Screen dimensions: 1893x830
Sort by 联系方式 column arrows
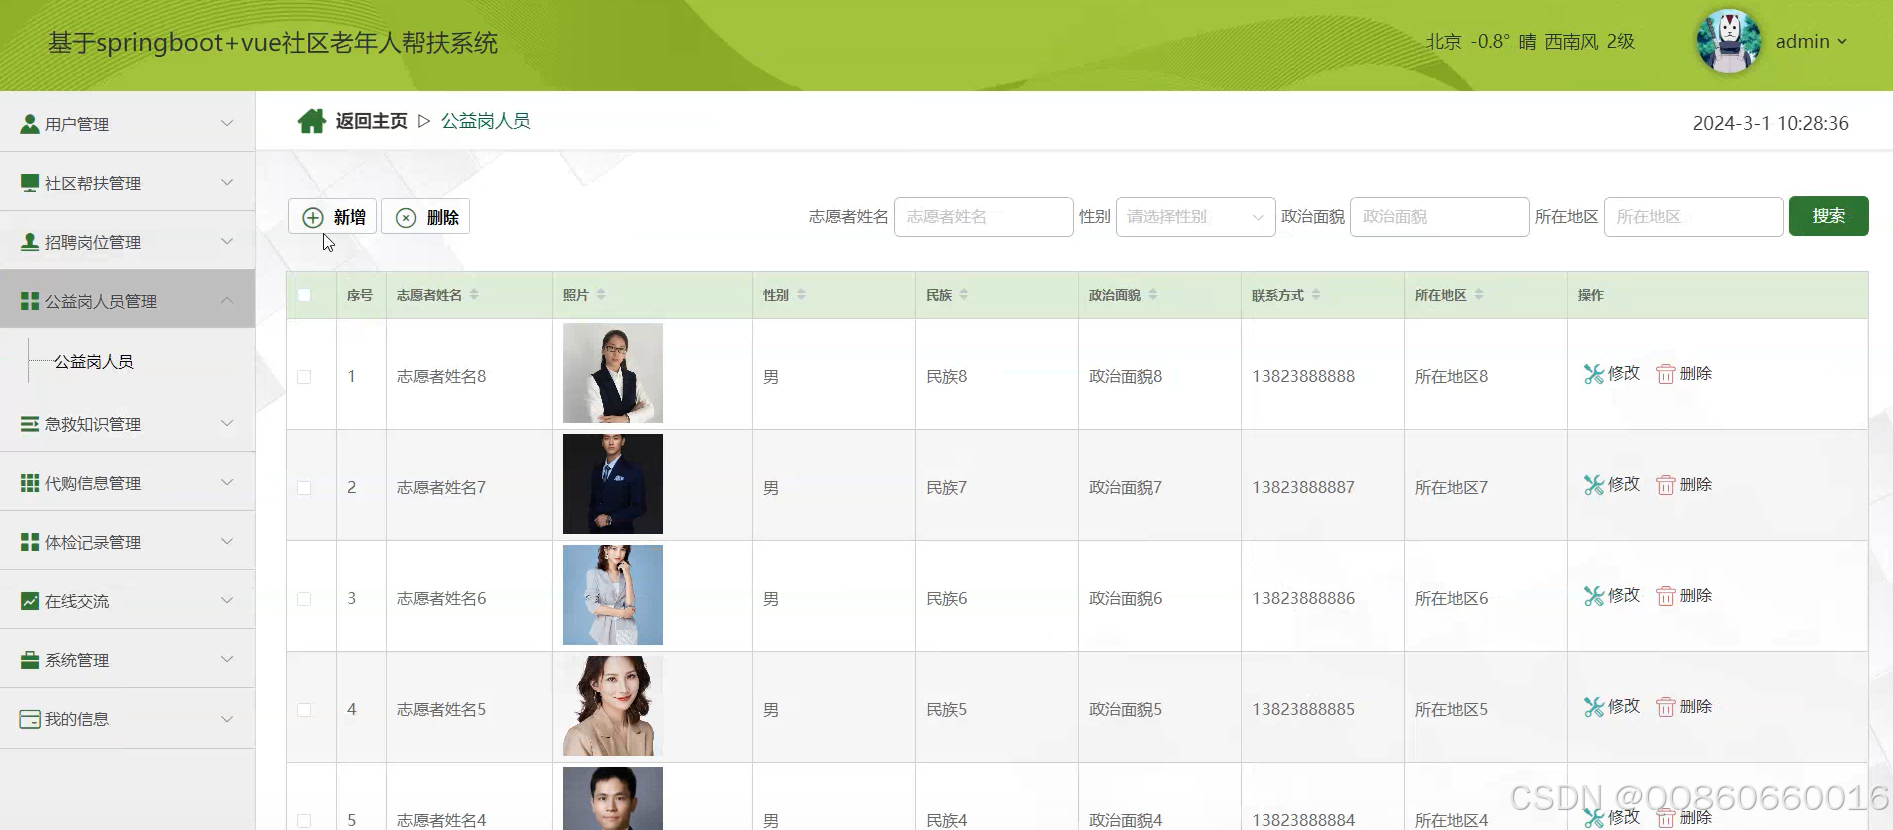pos(1316,295)
